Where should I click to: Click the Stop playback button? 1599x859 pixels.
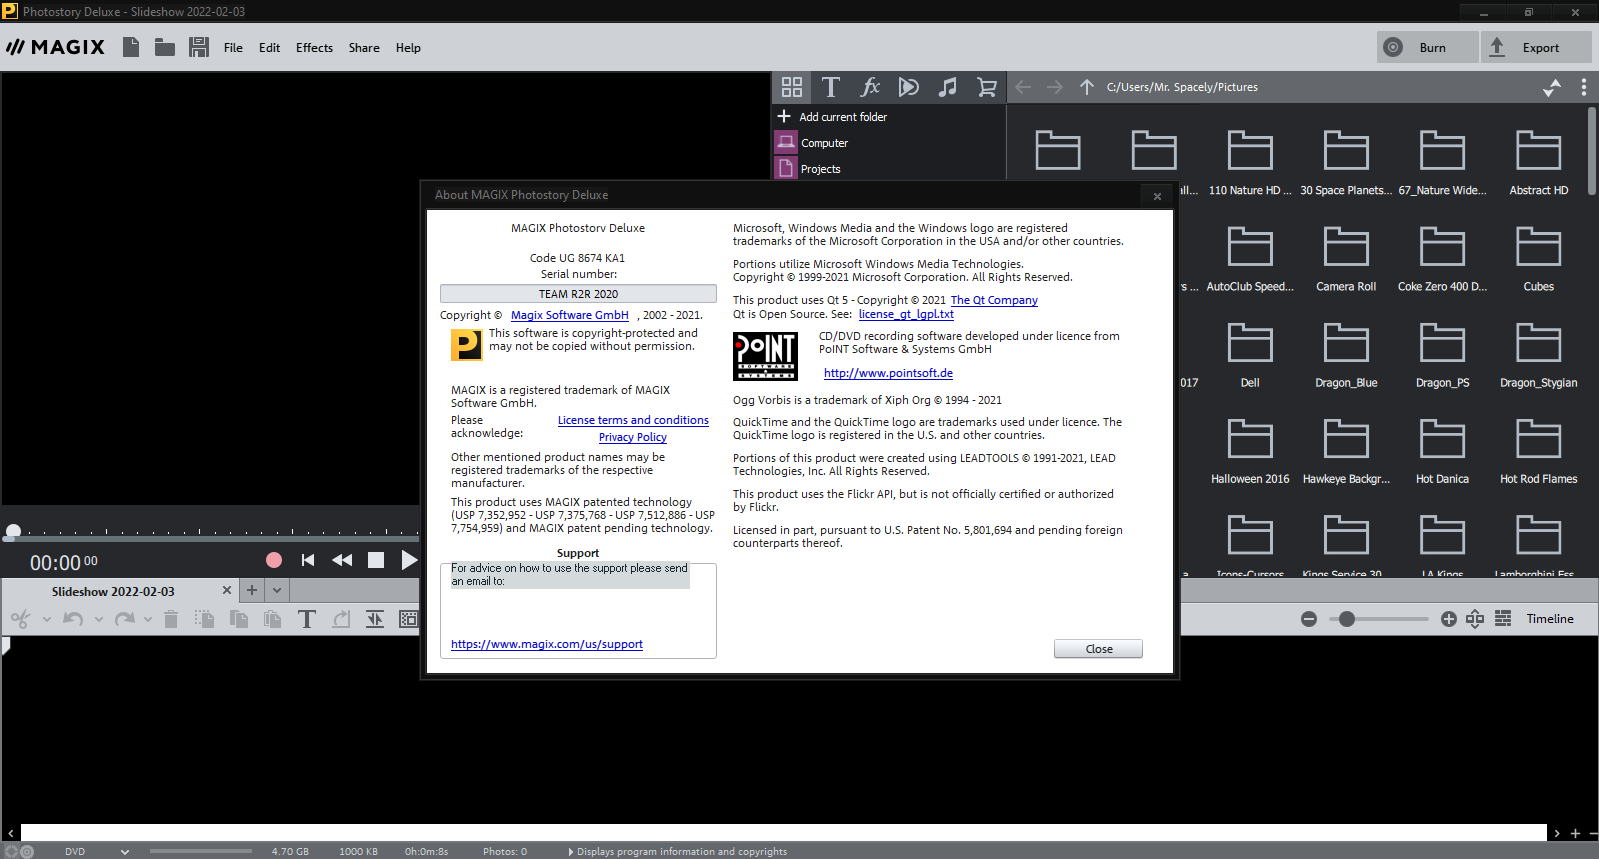tap(376, 560)
